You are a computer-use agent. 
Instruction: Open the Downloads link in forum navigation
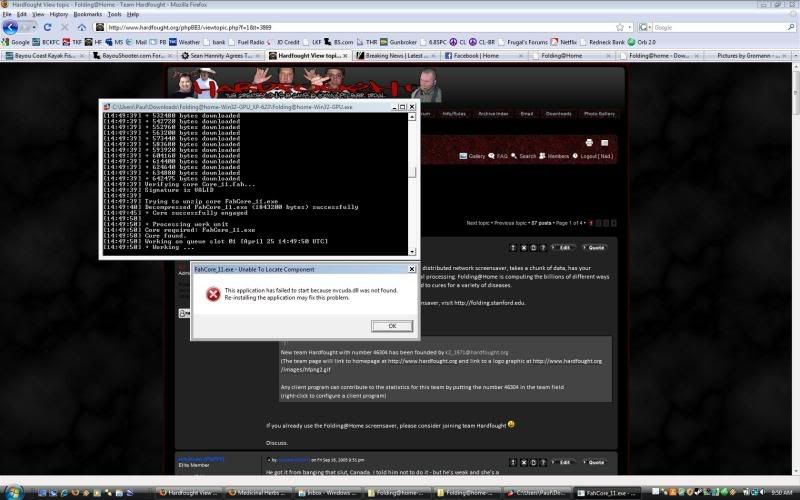559,114
